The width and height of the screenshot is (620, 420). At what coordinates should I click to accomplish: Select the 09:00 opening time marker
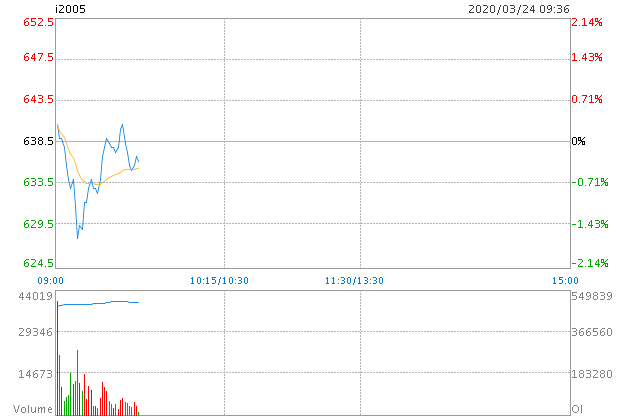pos(50,282)
